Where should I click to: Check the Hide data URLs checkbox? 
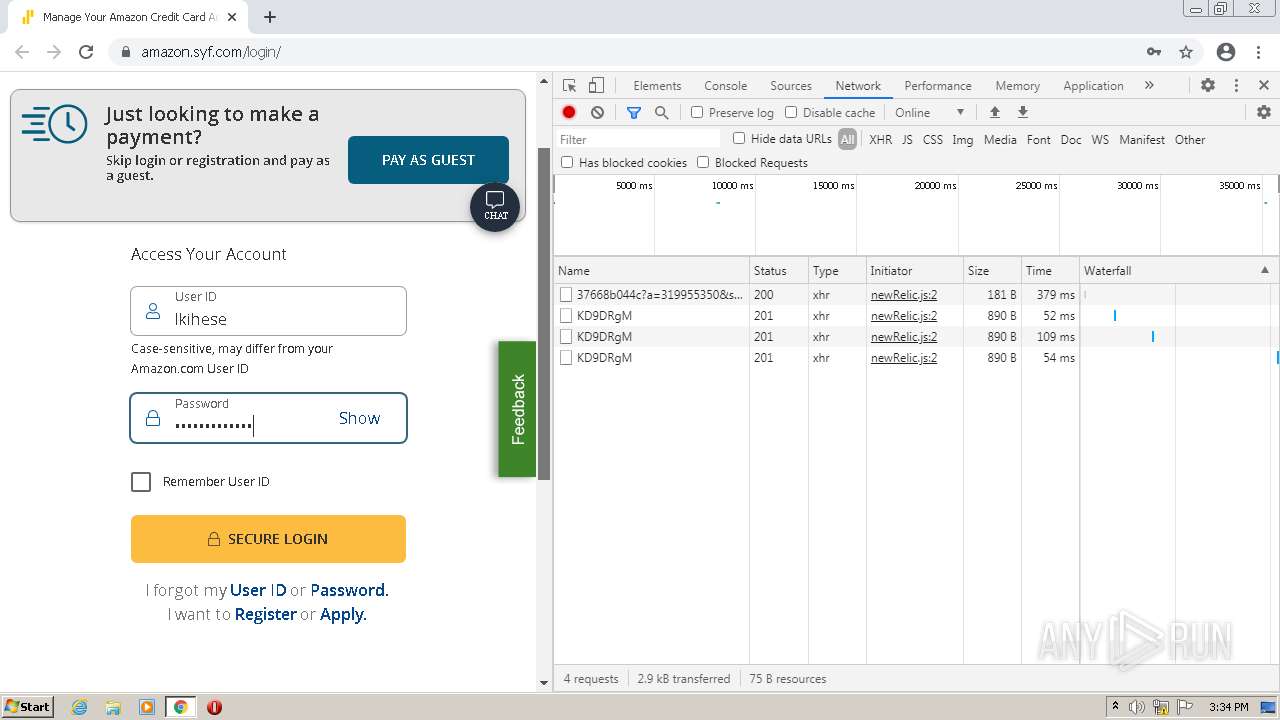coord(739,138)
